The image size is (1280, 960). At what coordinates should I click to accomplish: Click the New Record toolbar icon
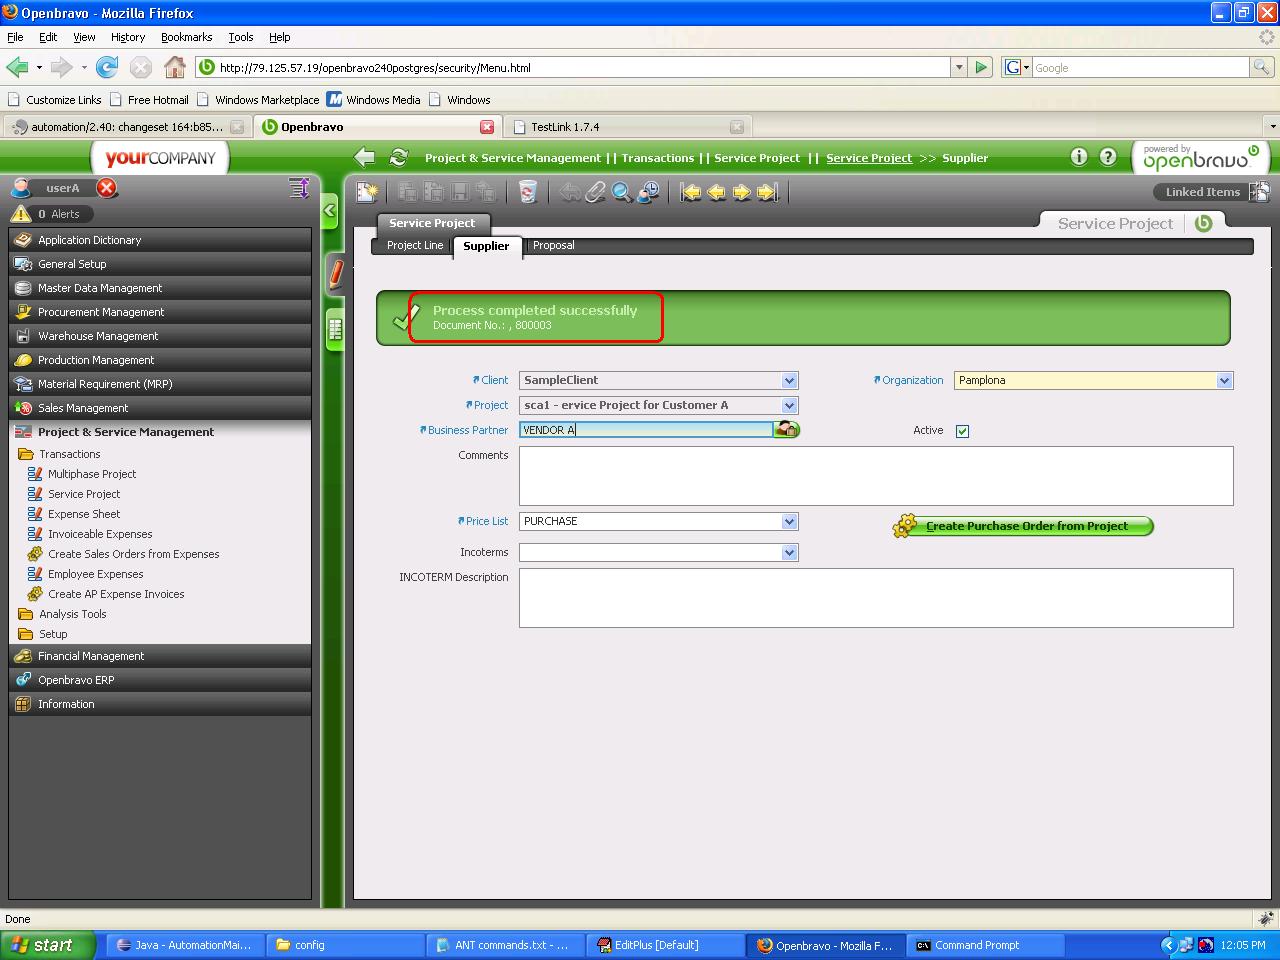point(367,192)
